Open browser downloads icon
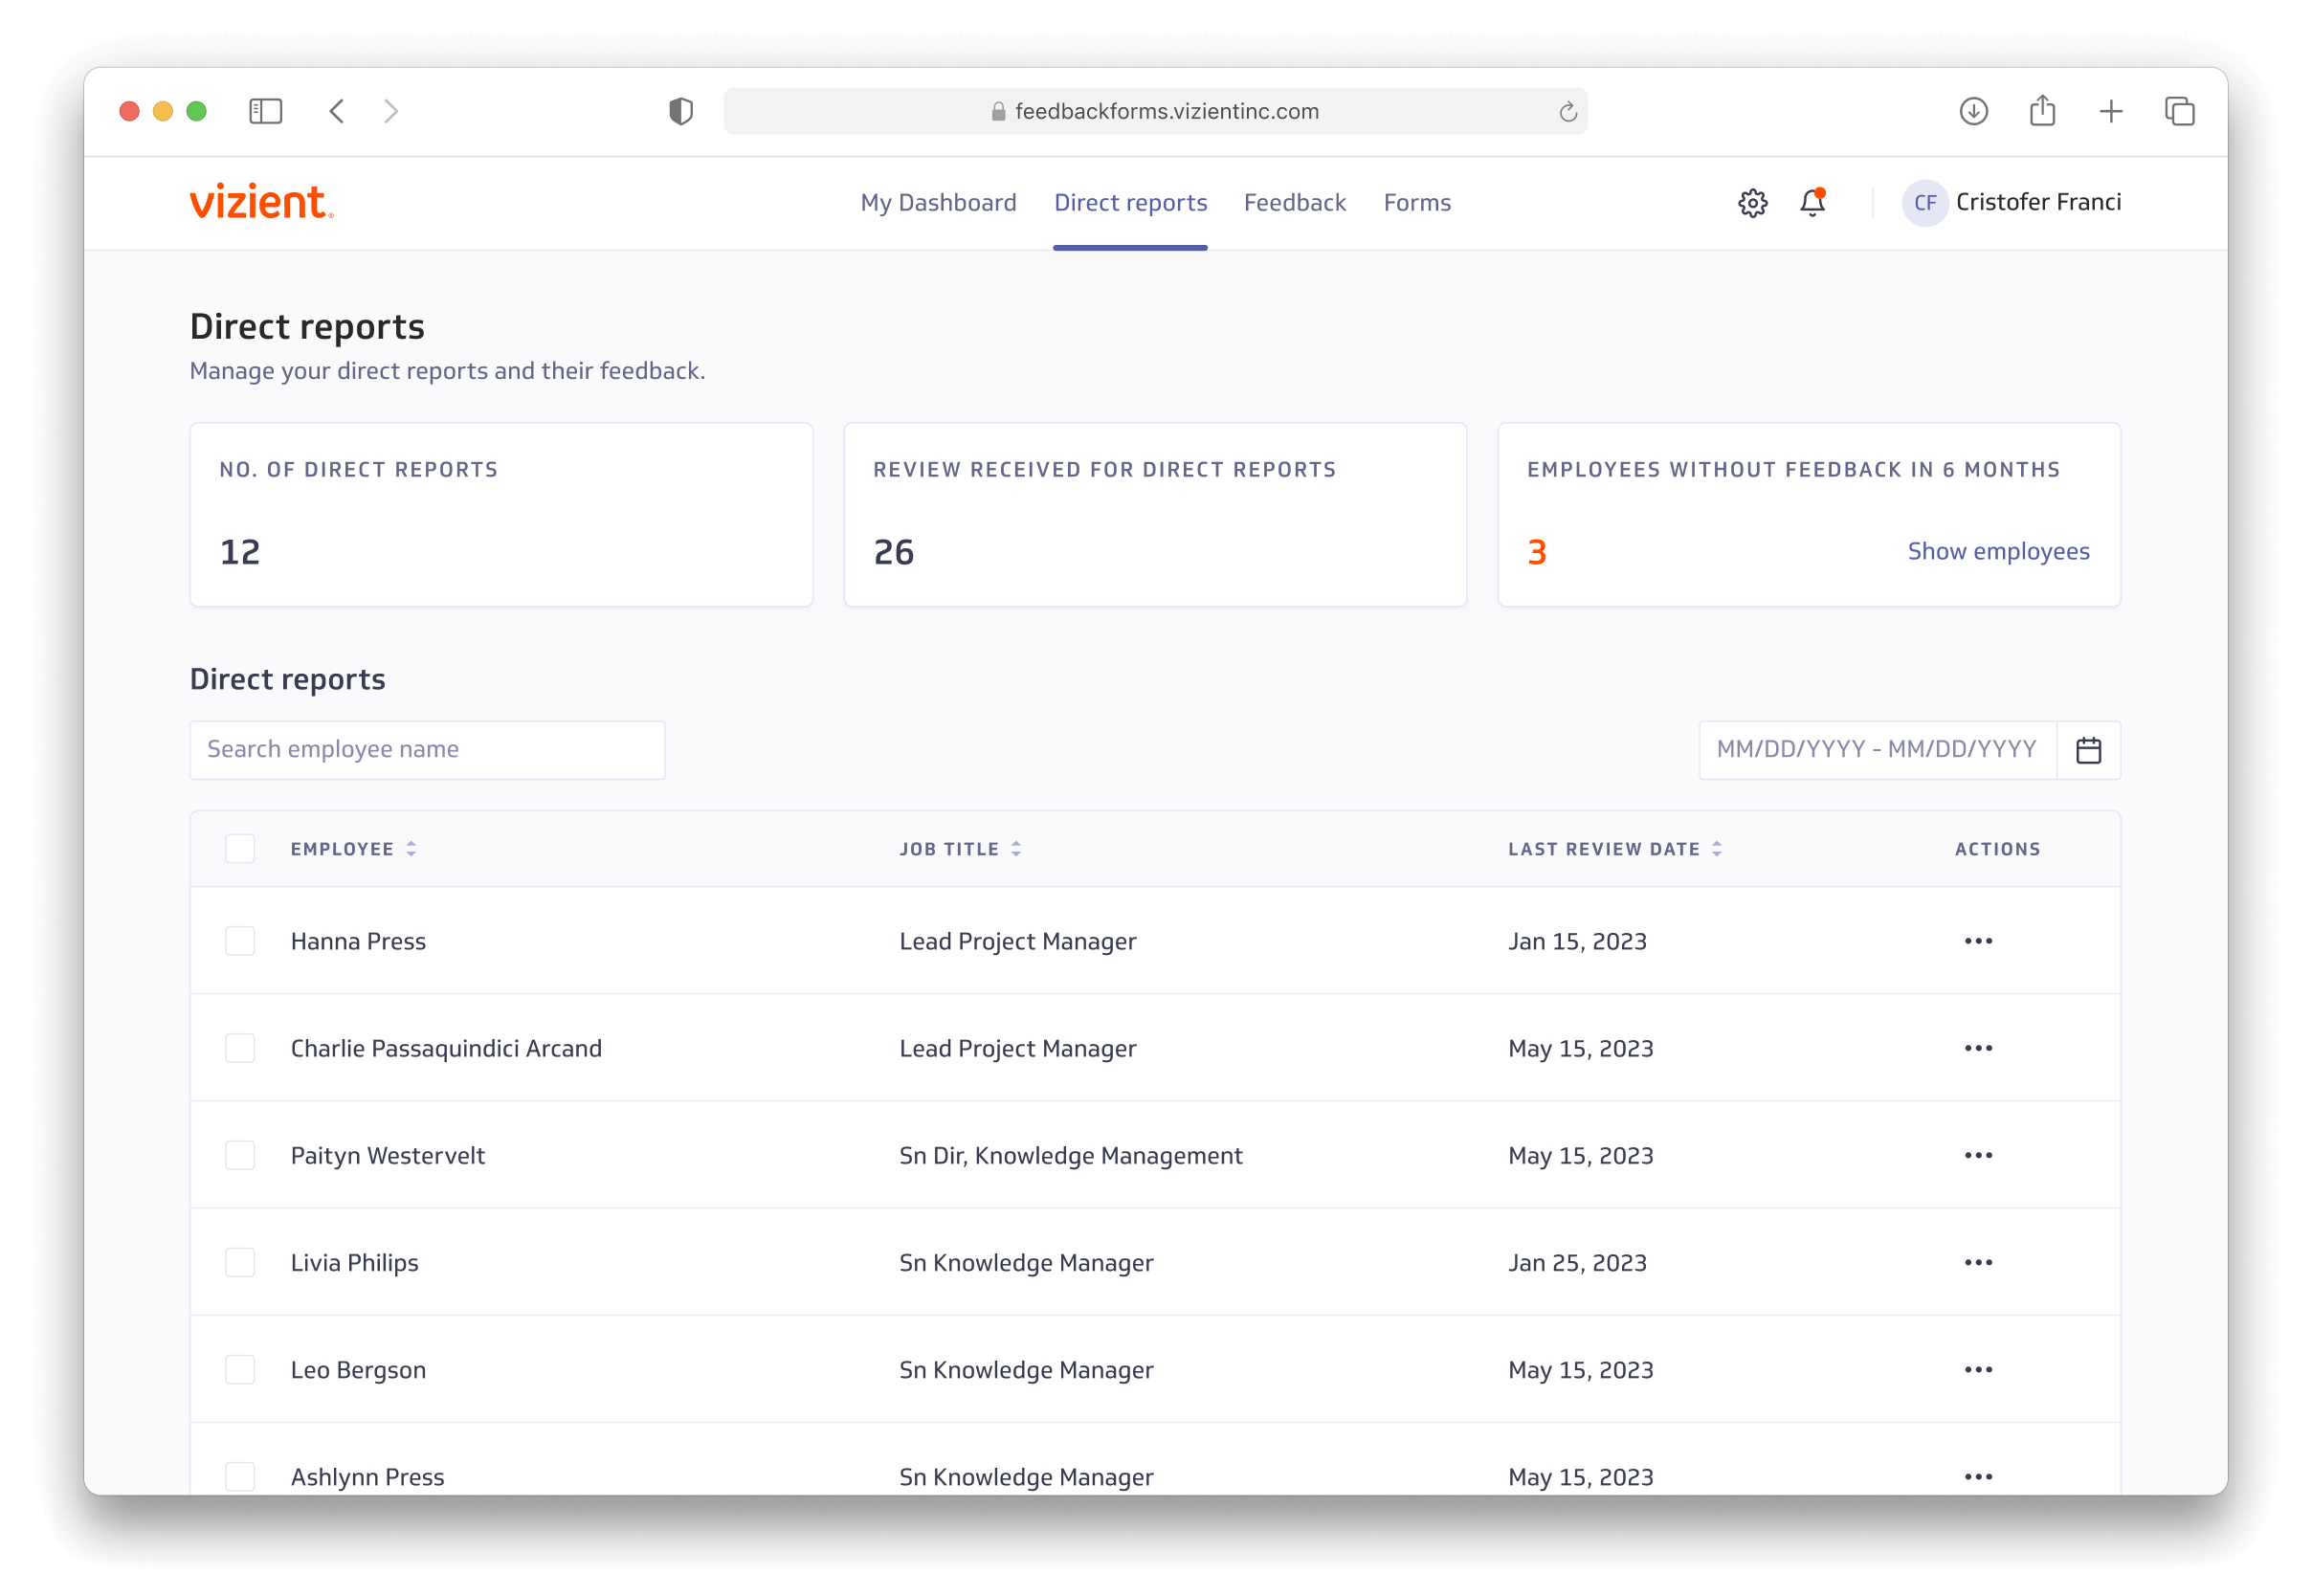This screenshot has width=2312, height=1596. coord(1973,111)
